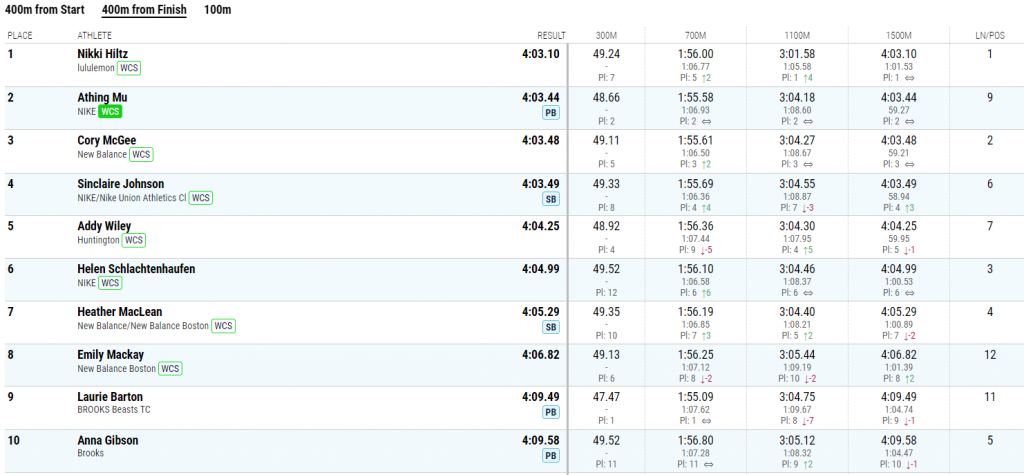Viewport: 1024px width, 475px height.
Task: Switch to the 400m from Start tab
Action: (x=44, y=10)
